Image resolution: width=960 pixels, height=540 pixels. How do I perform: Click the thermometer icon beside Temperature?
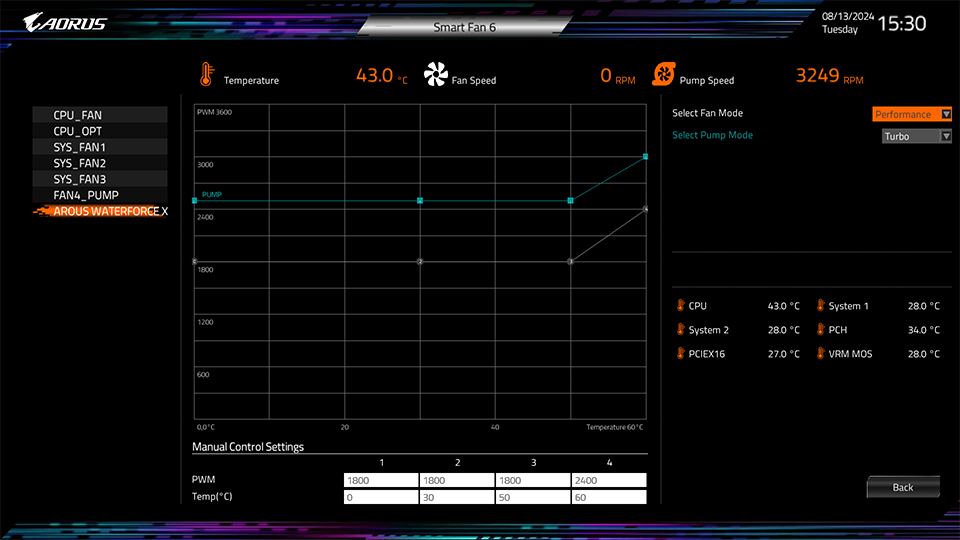pyautogui.click(x=206, y=75)
